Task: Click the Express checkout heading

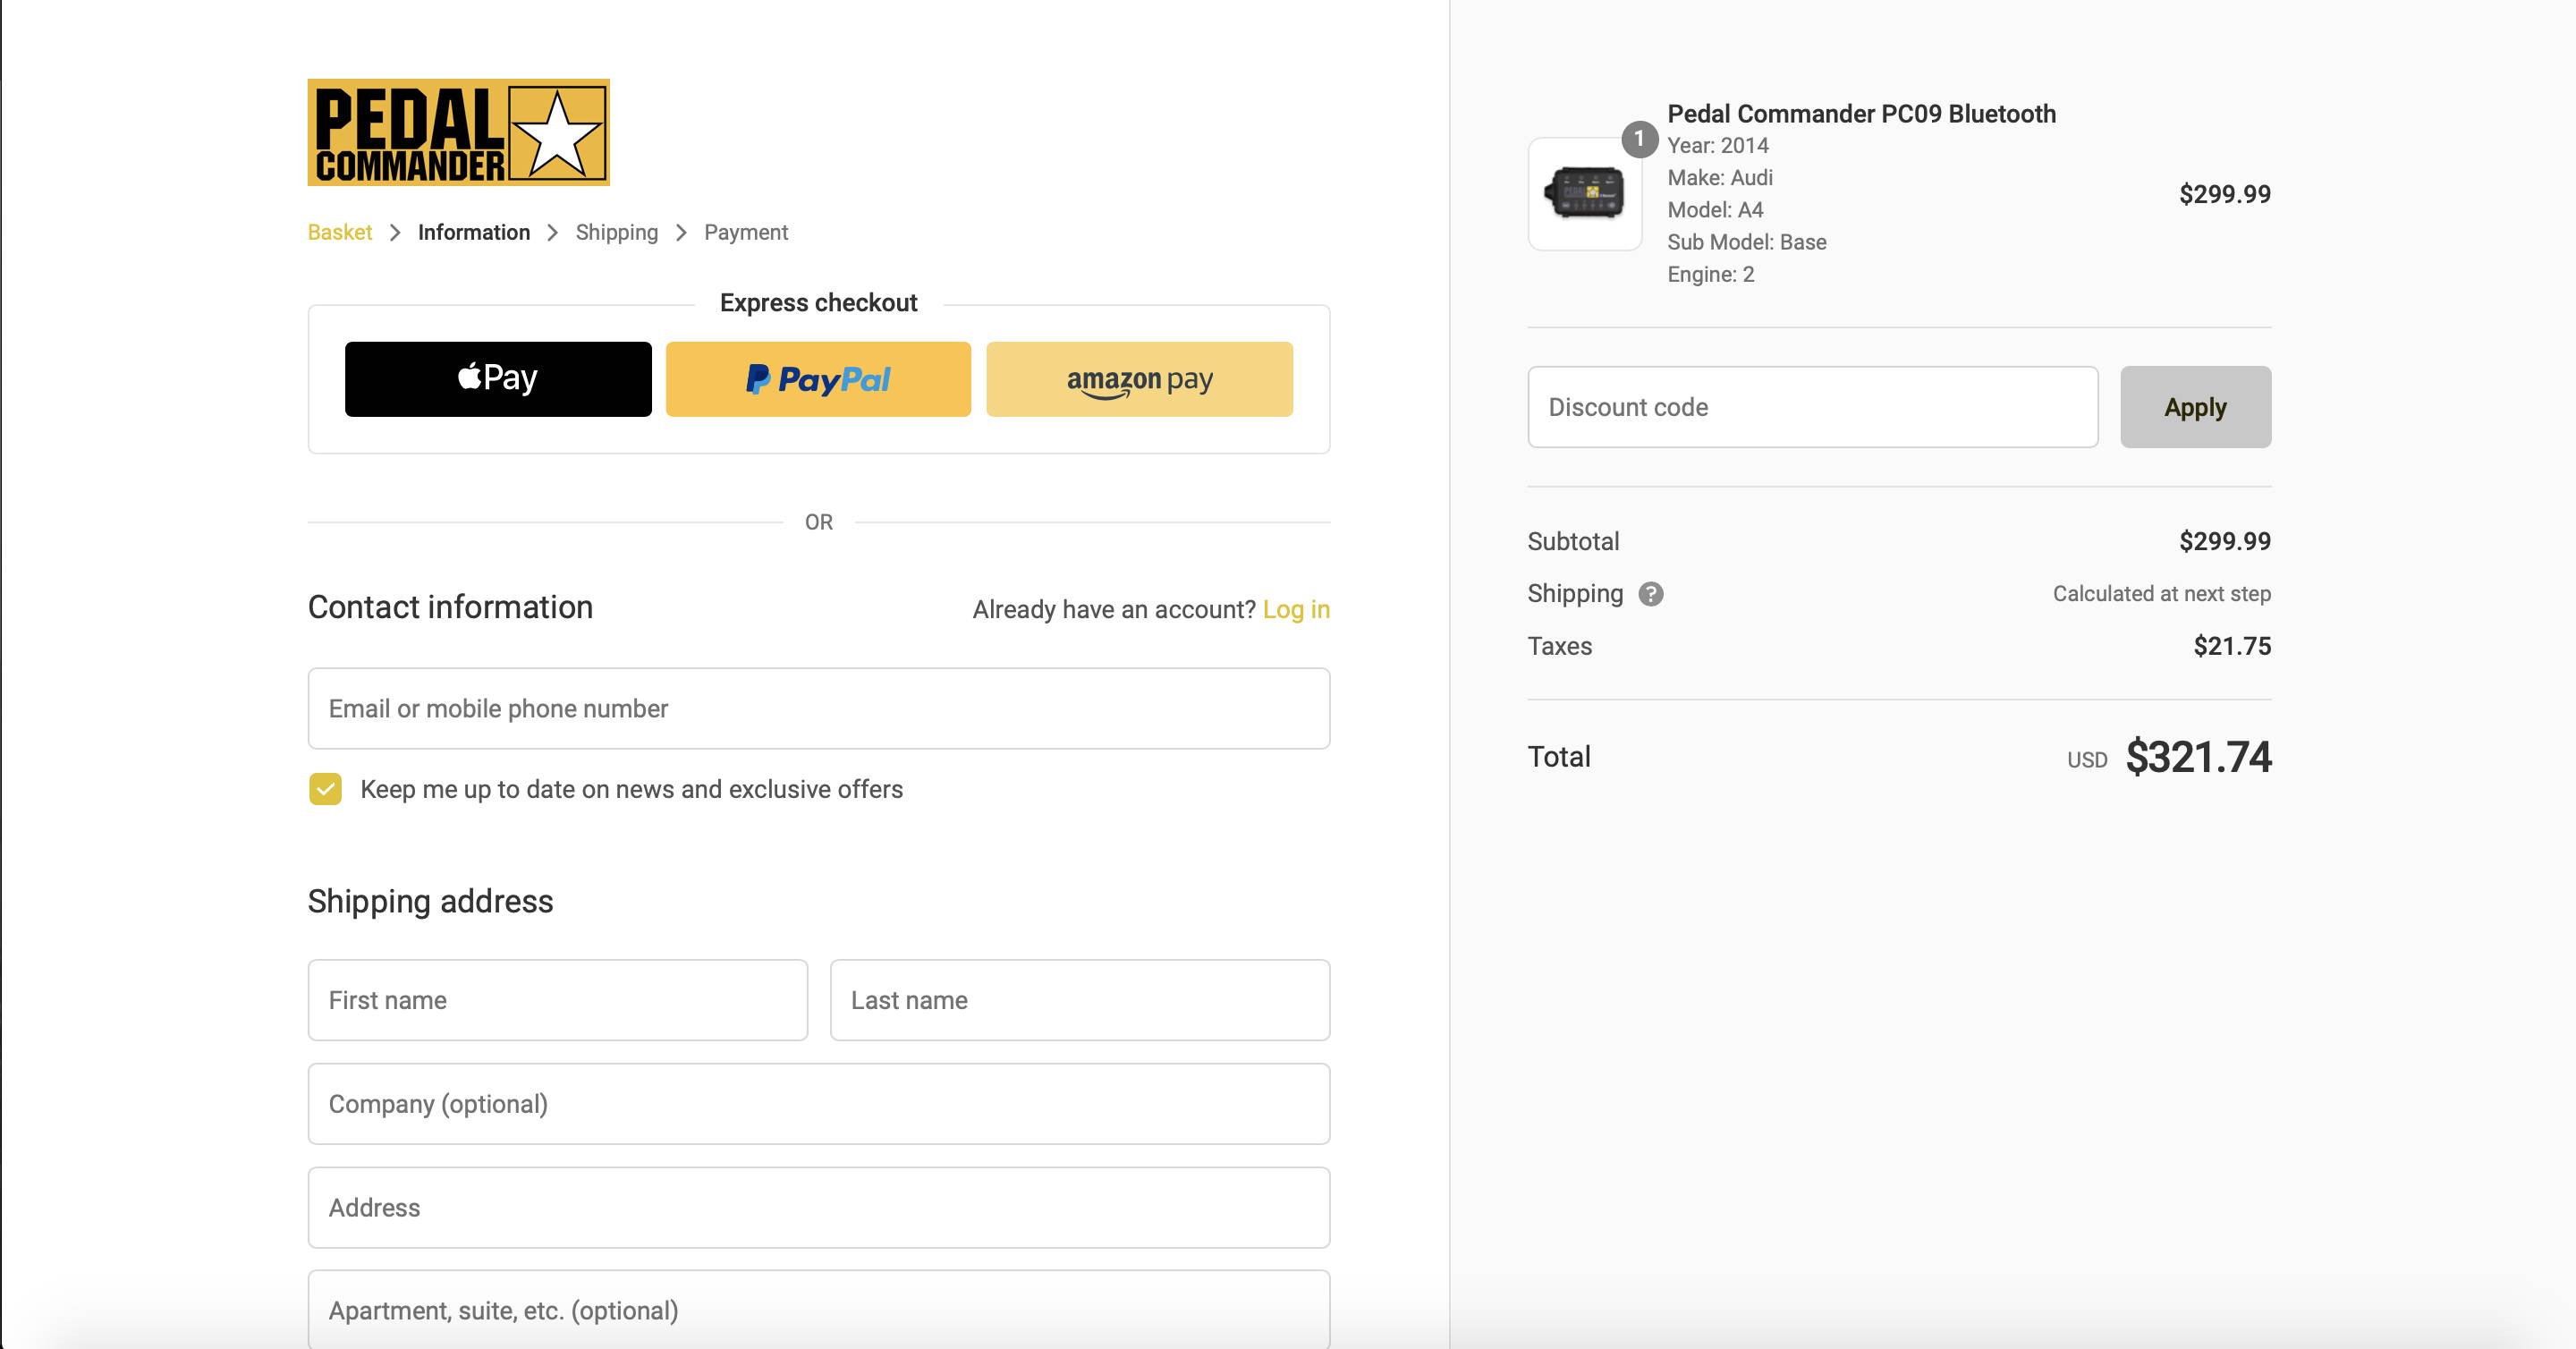Action: pos(818,303)
